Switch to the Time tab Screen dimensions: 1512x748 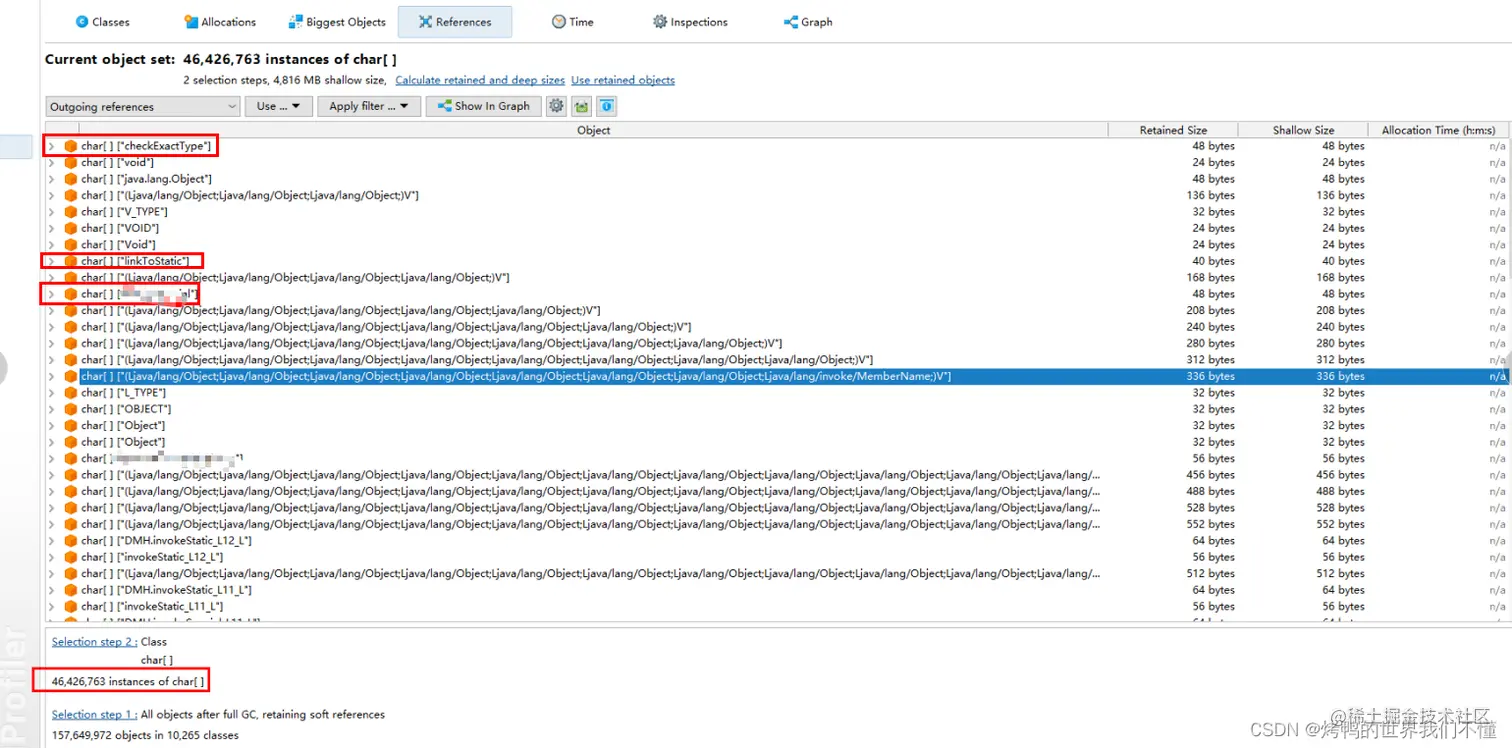tap(572, 22)
